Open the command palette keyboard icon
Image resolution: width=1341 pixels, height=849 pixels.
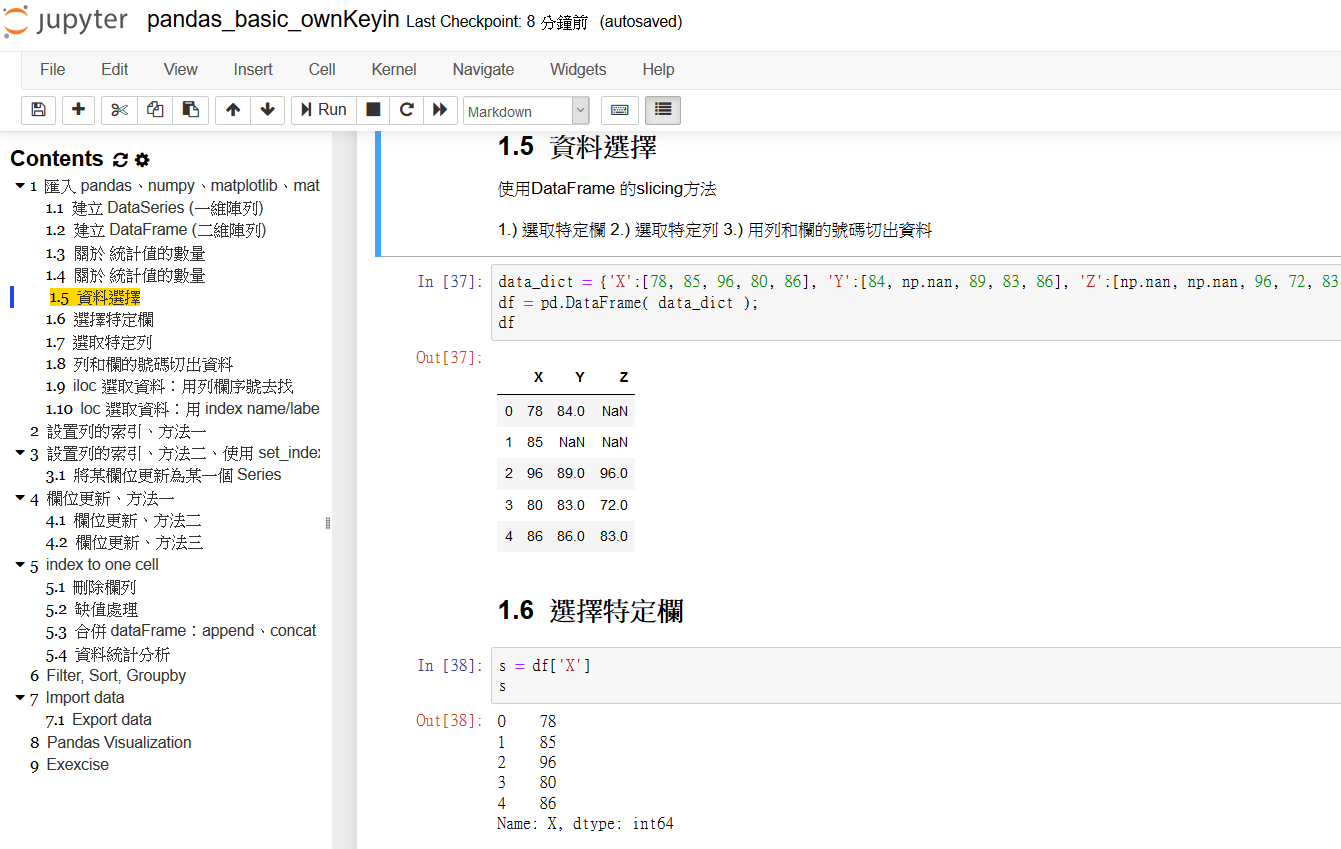coord(619,110)
